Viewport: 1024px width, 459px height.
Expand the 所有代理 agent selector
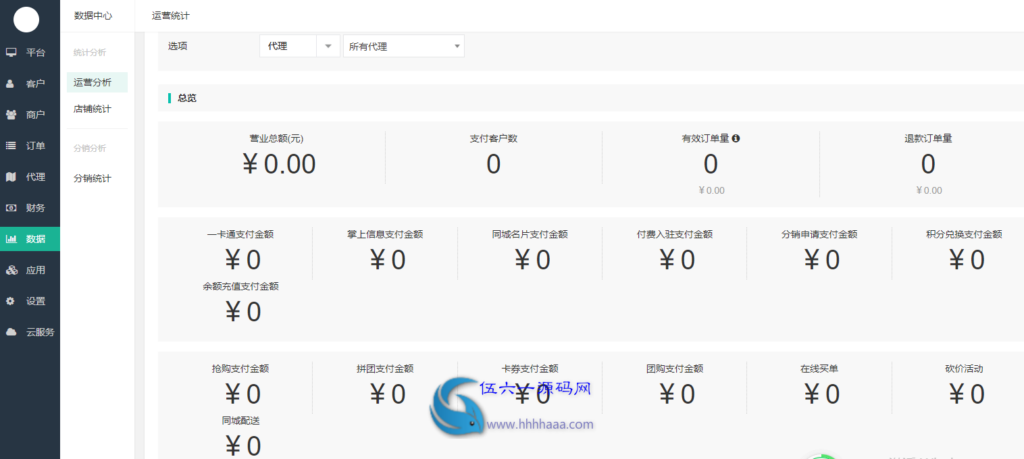point(404,46)
